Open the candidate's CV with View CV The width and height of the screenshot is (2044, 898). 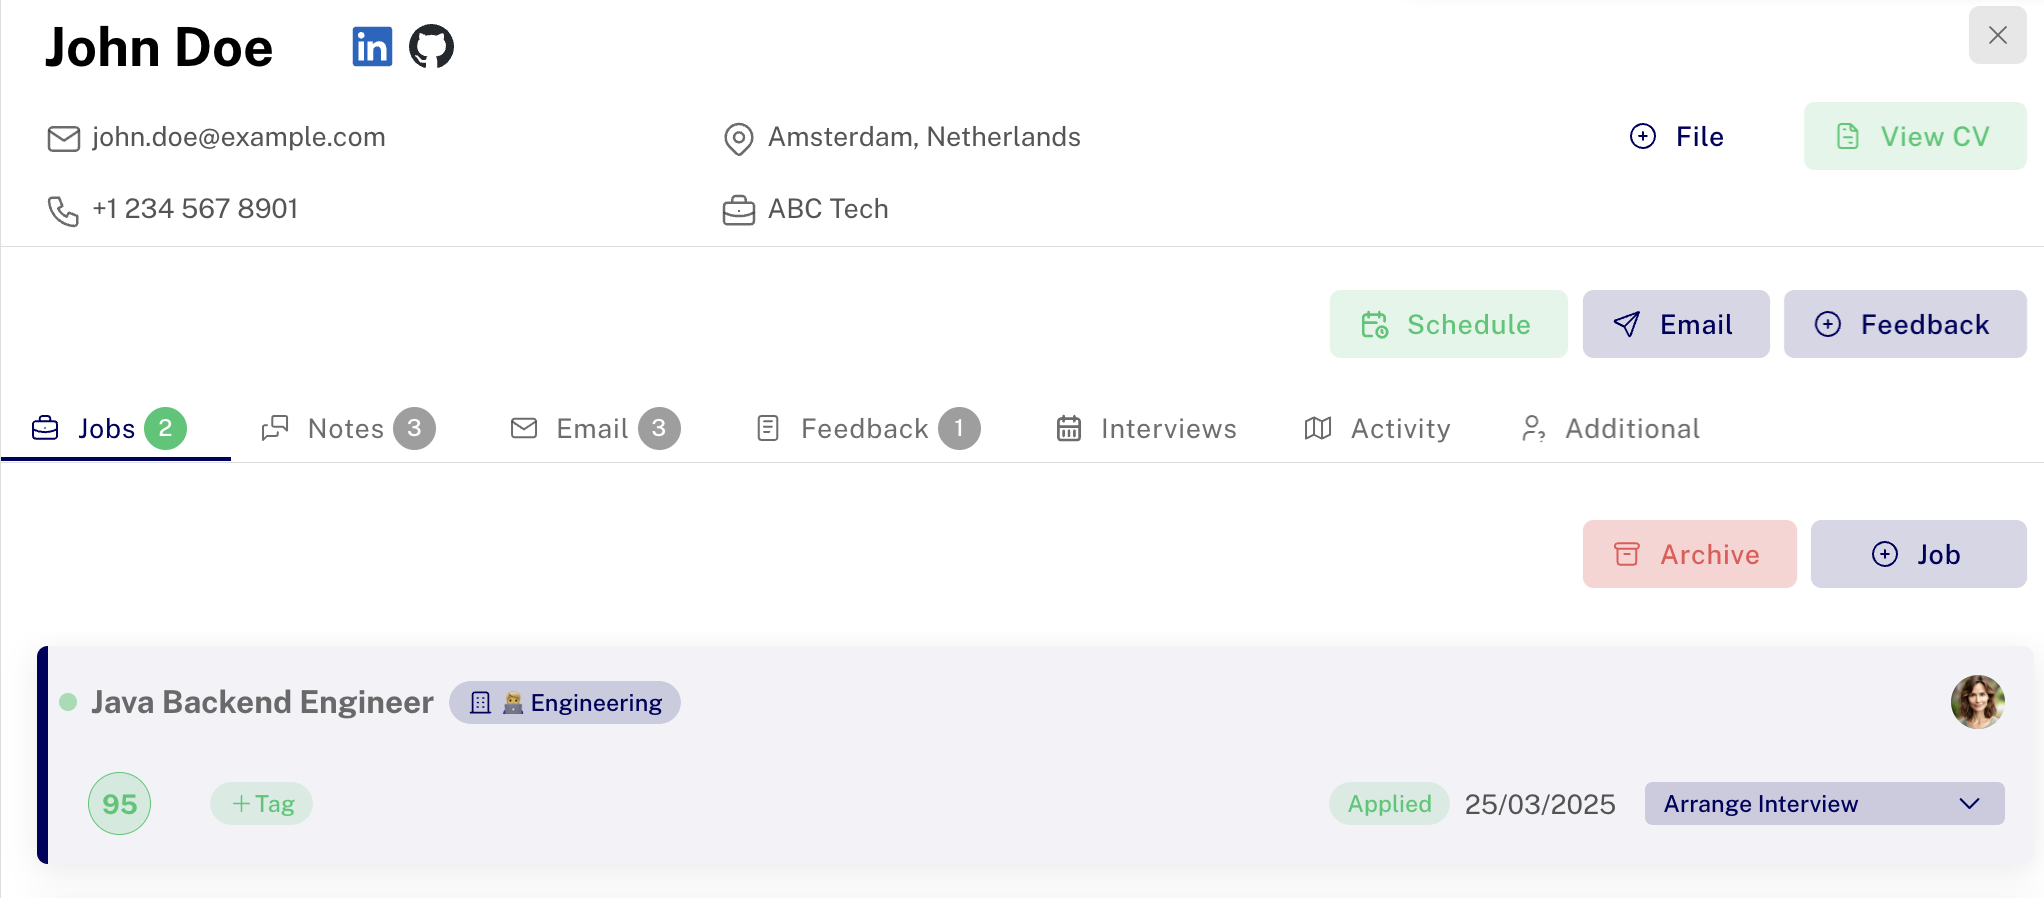tap(1914, 136)
